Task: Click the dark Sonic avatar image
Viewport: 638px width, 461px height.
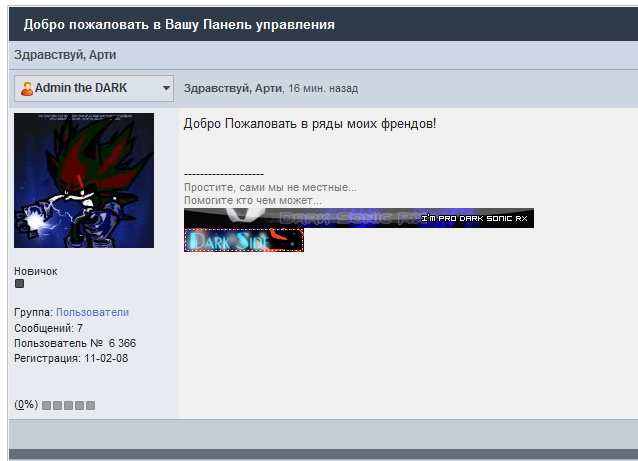Action: [x=84, y=180]
